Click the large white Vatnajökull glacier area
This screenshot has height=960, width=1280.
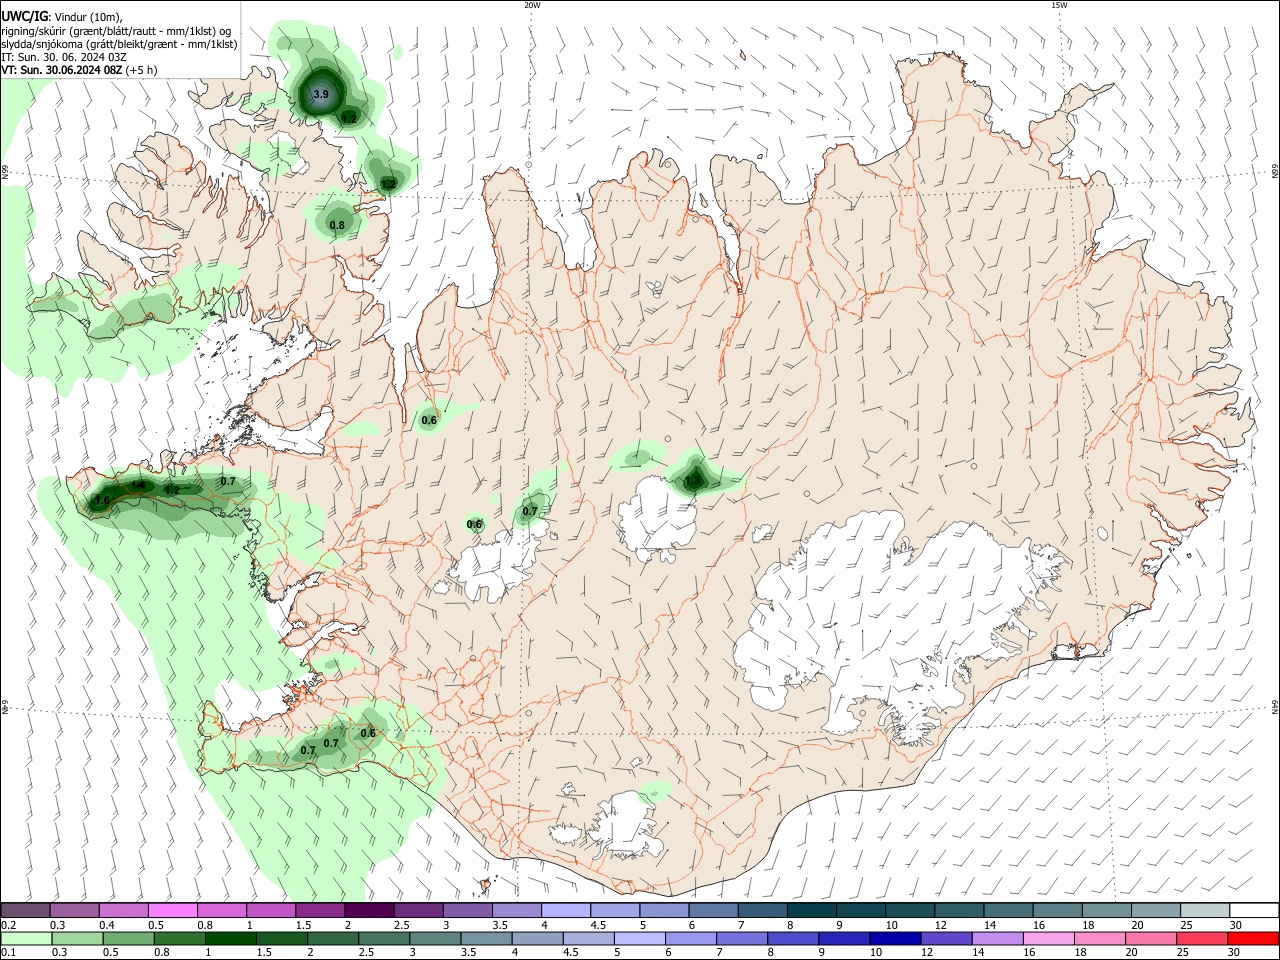click(x=880, y=620)
